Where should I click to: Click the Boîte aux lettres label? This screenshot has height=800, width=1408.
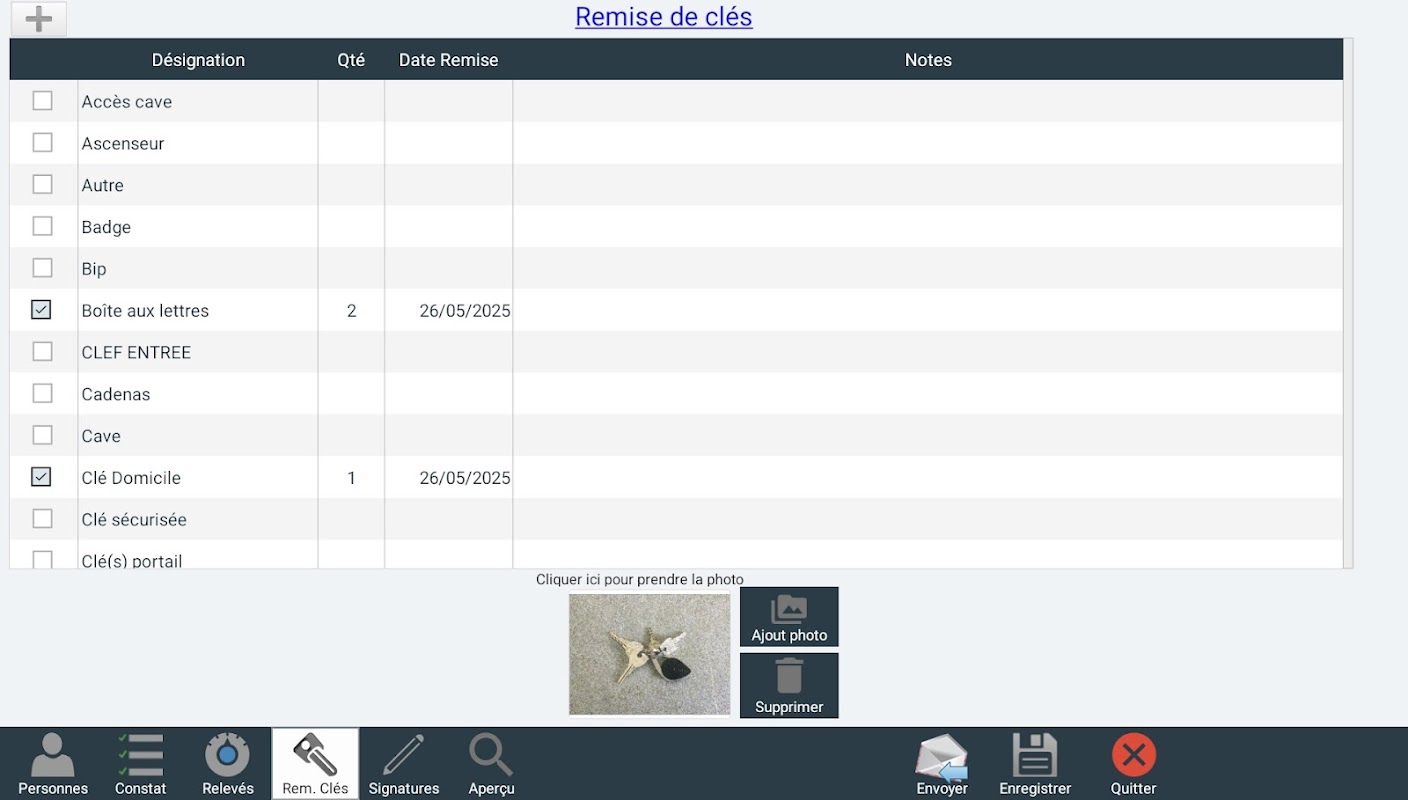145,311
